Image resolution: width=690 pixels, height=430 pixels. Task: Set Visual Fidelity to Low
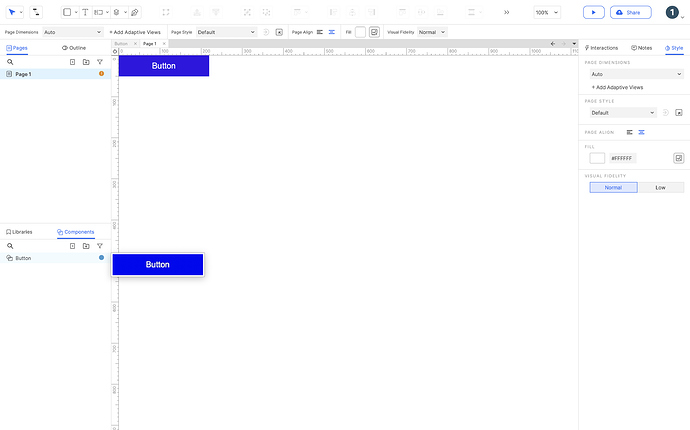661,187
